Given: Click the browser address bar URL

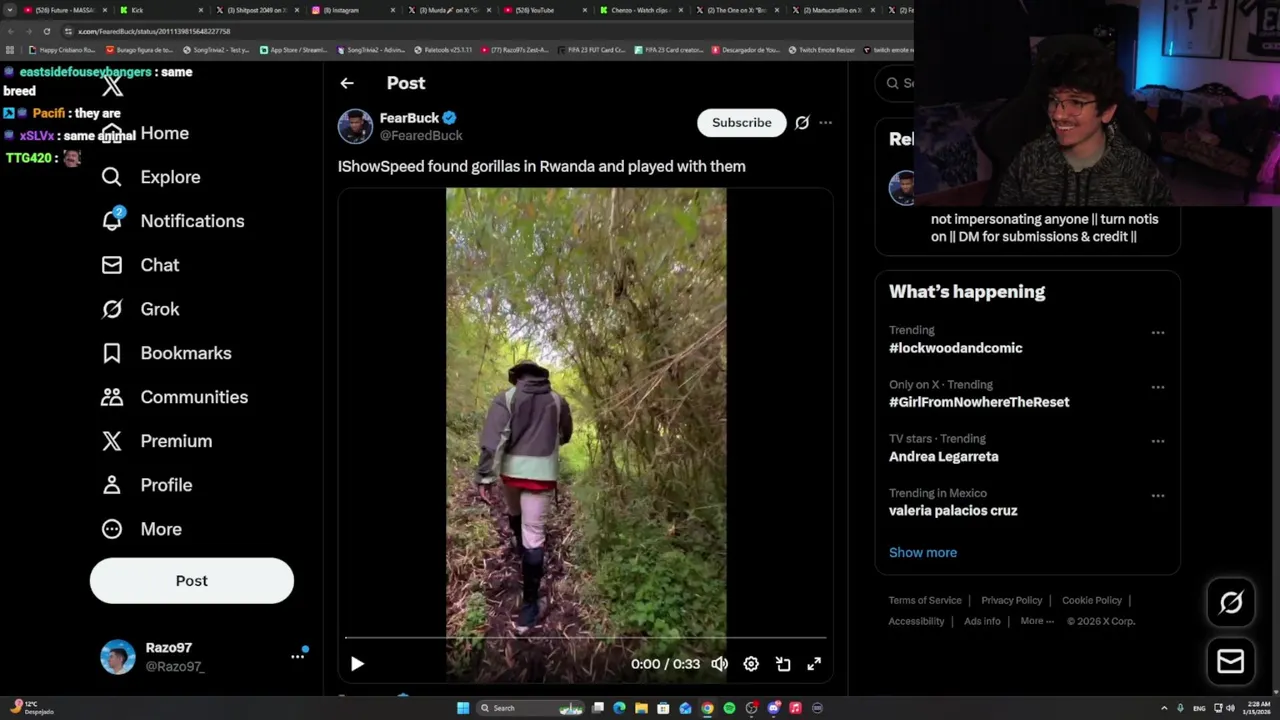Looking at the screenshot, I should pyautogui.click(x=154, y=31).
